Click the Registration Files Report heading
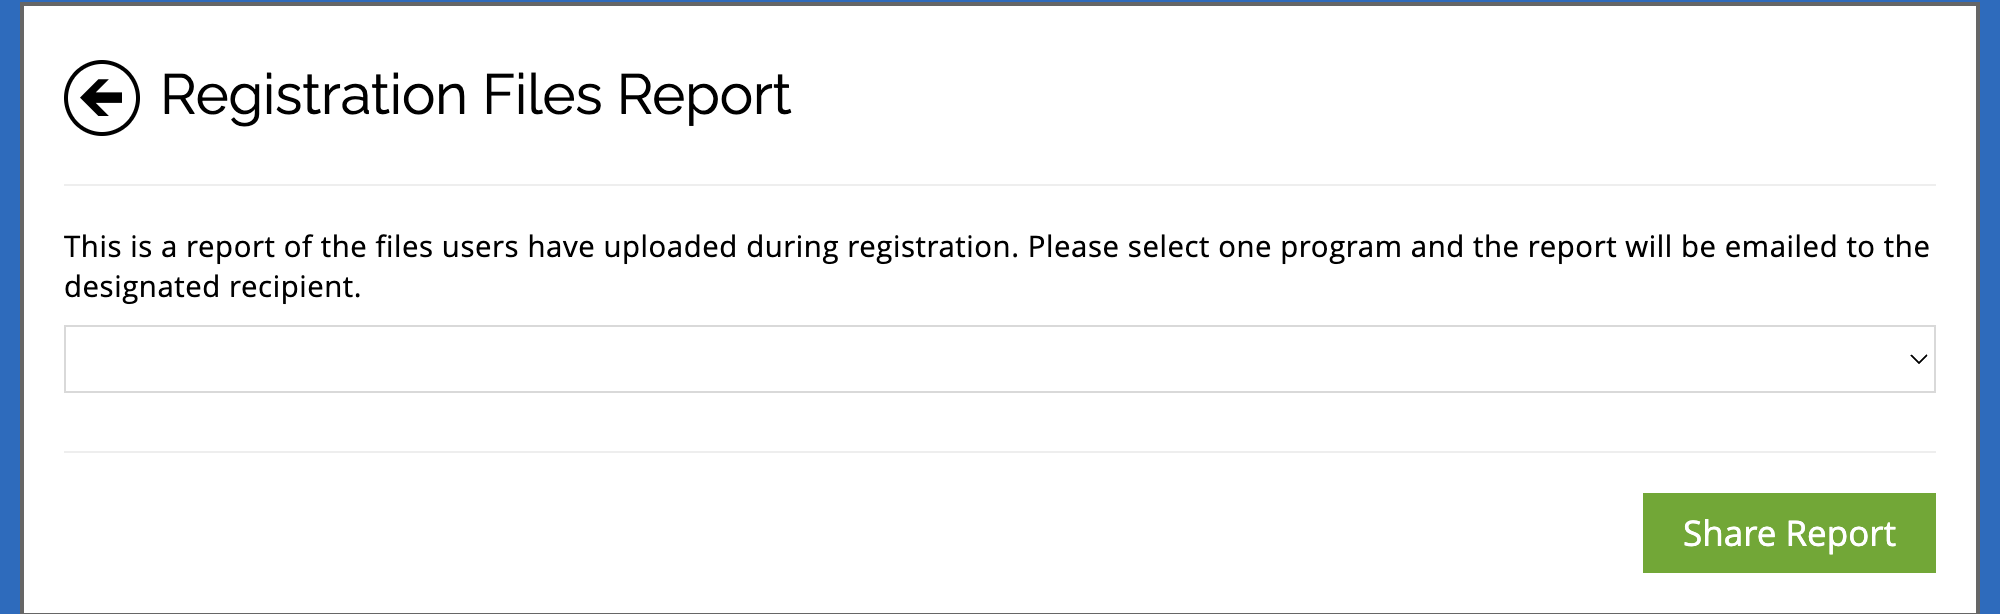The image size is (2000, 614). point(475,97)
